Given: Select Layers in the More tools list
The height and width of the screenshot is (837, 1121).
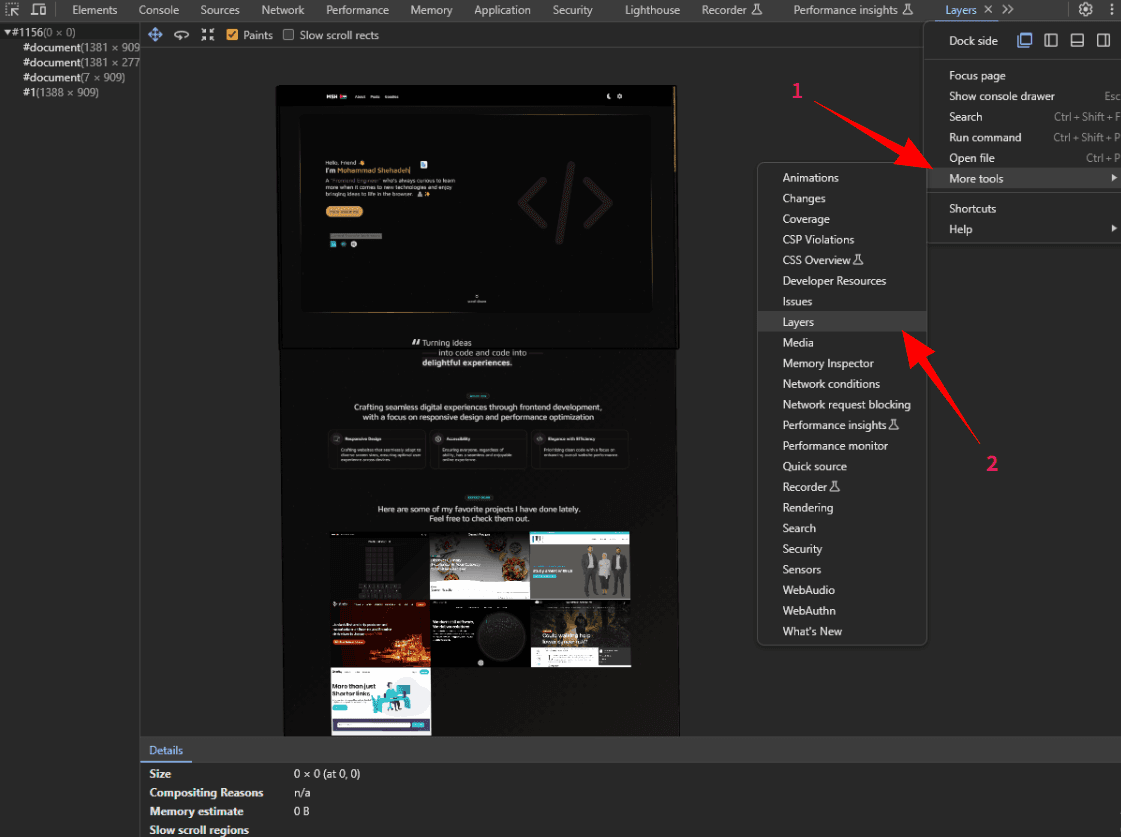Looking at the screenshot, I should (798, 322).
